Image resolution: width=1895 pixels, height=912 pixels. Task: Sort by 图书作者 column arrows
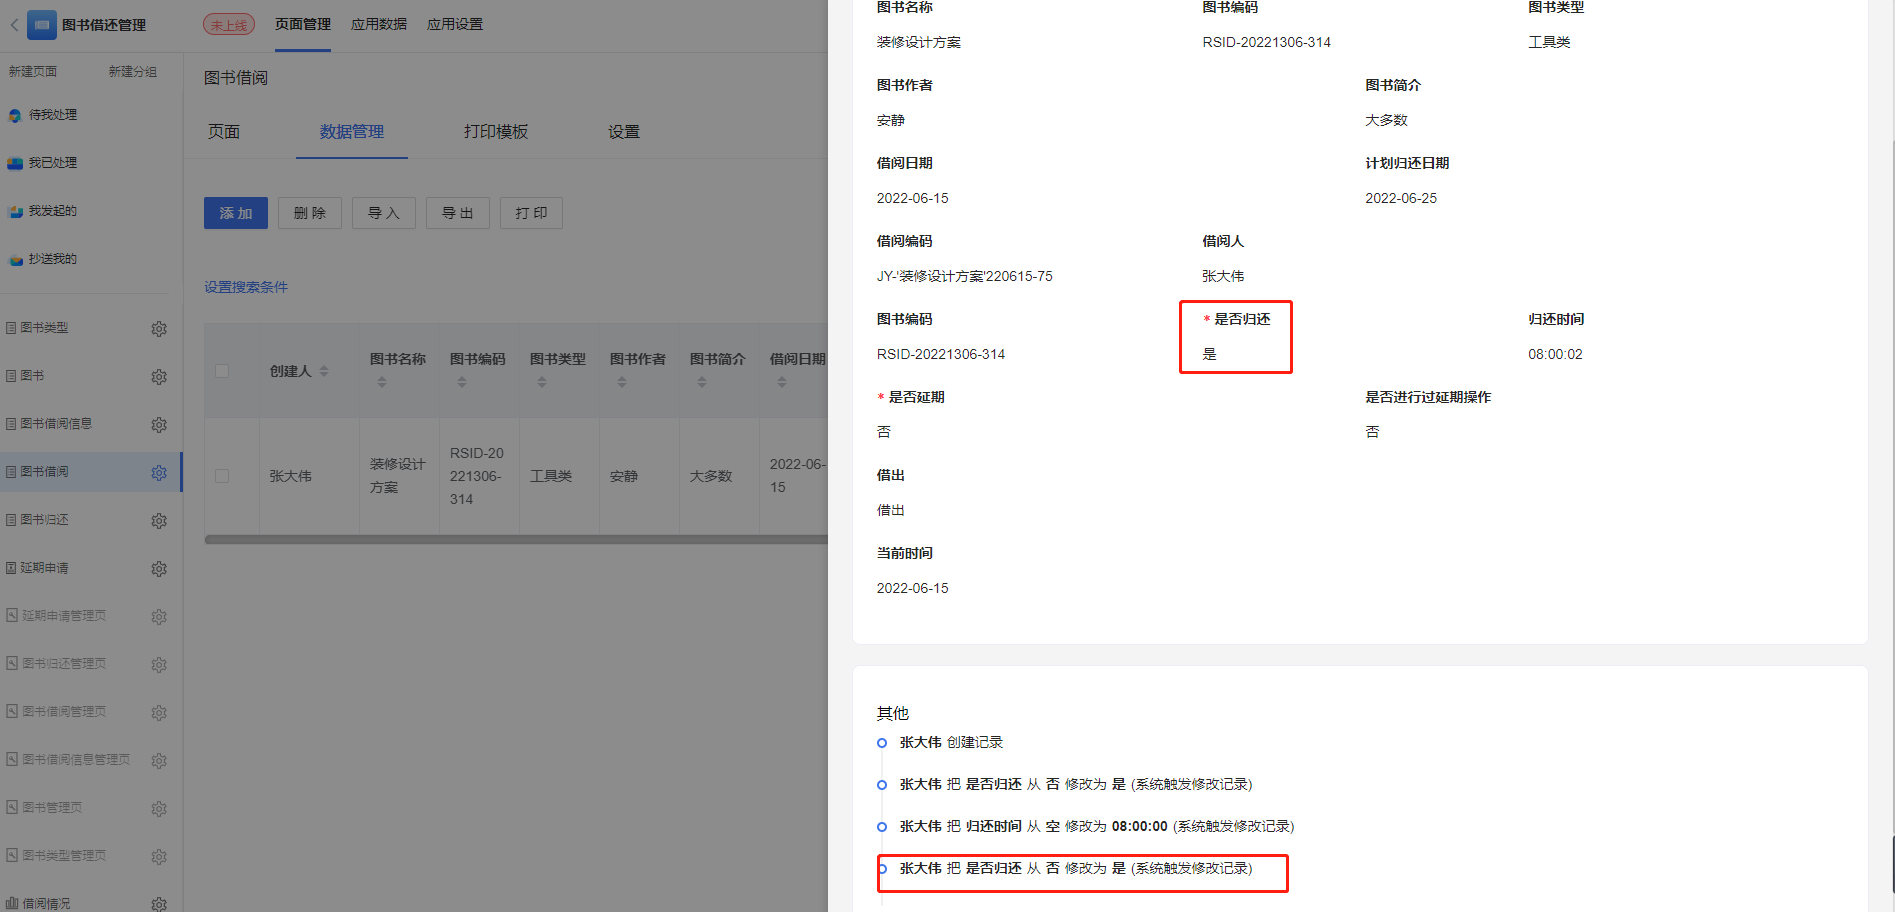622,382
